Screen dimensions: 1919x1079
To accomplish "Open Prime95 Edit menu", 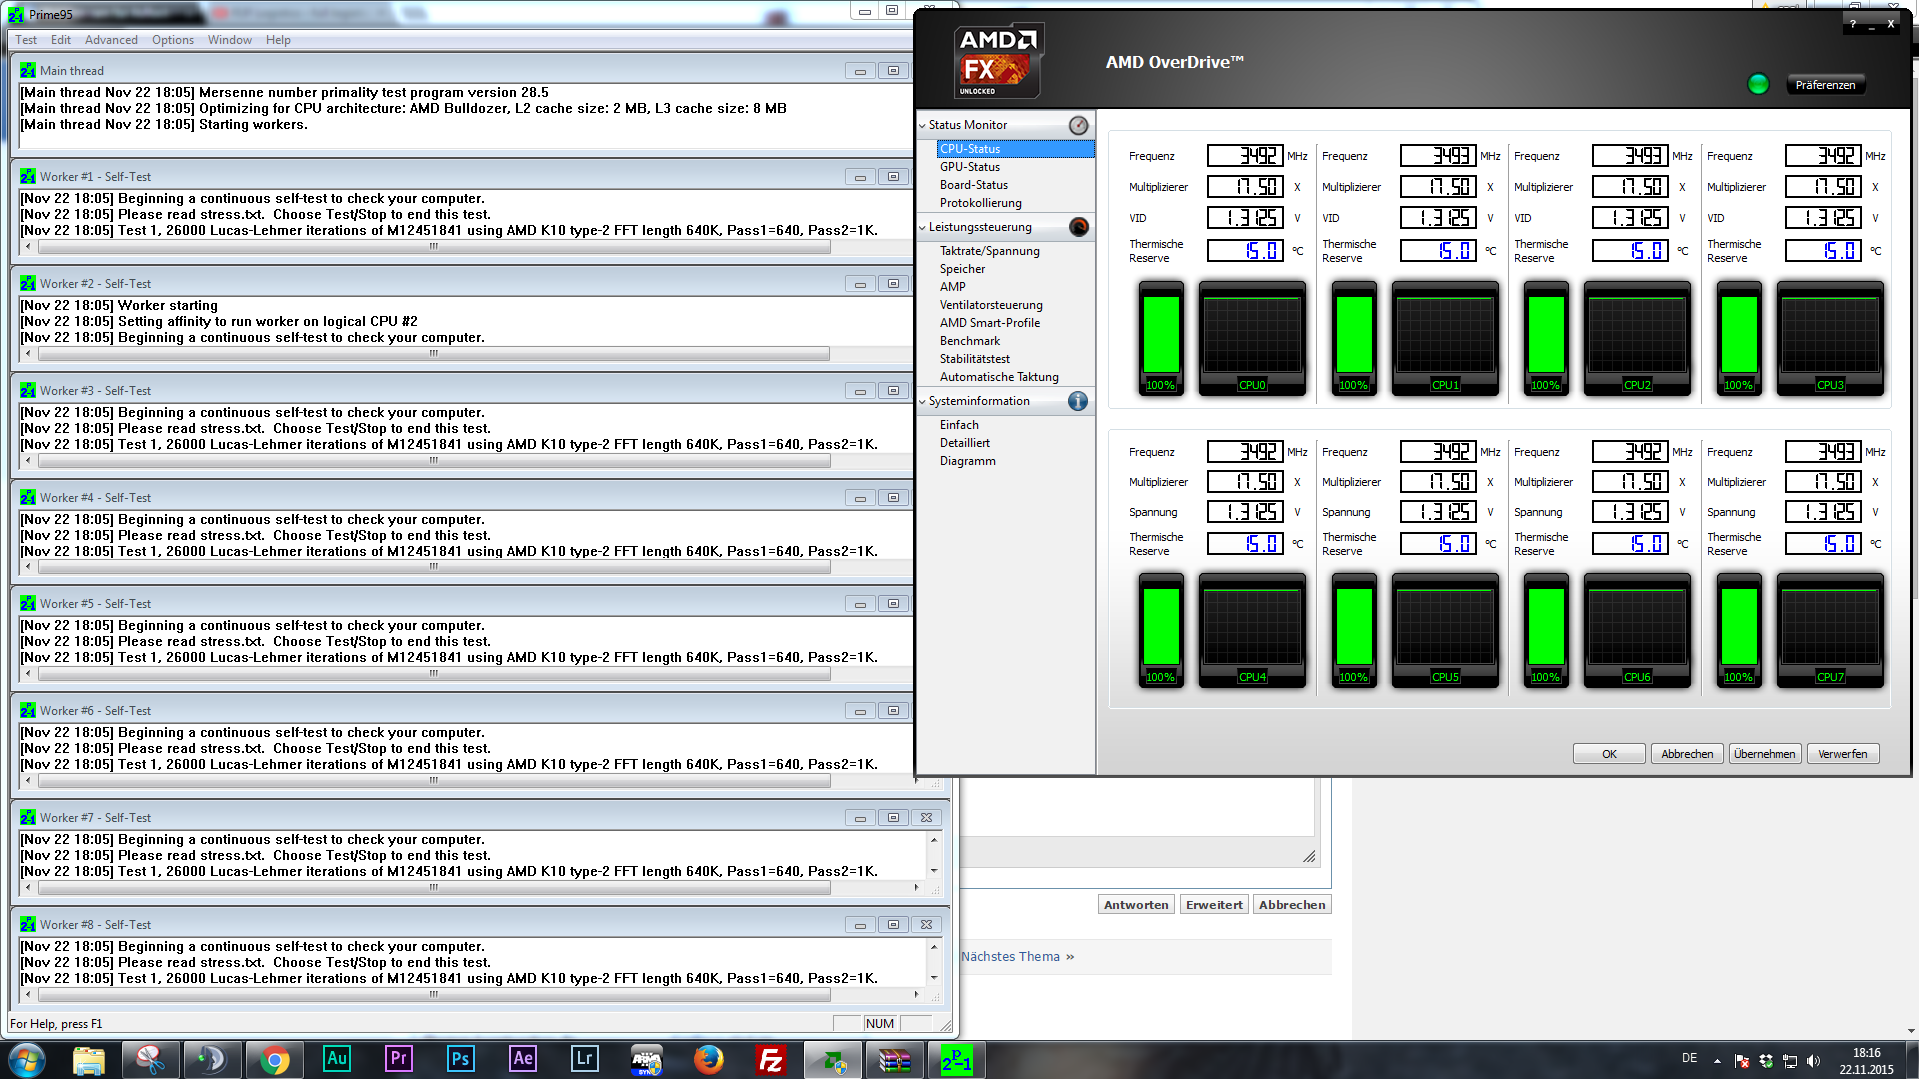I will coord(61,40).
